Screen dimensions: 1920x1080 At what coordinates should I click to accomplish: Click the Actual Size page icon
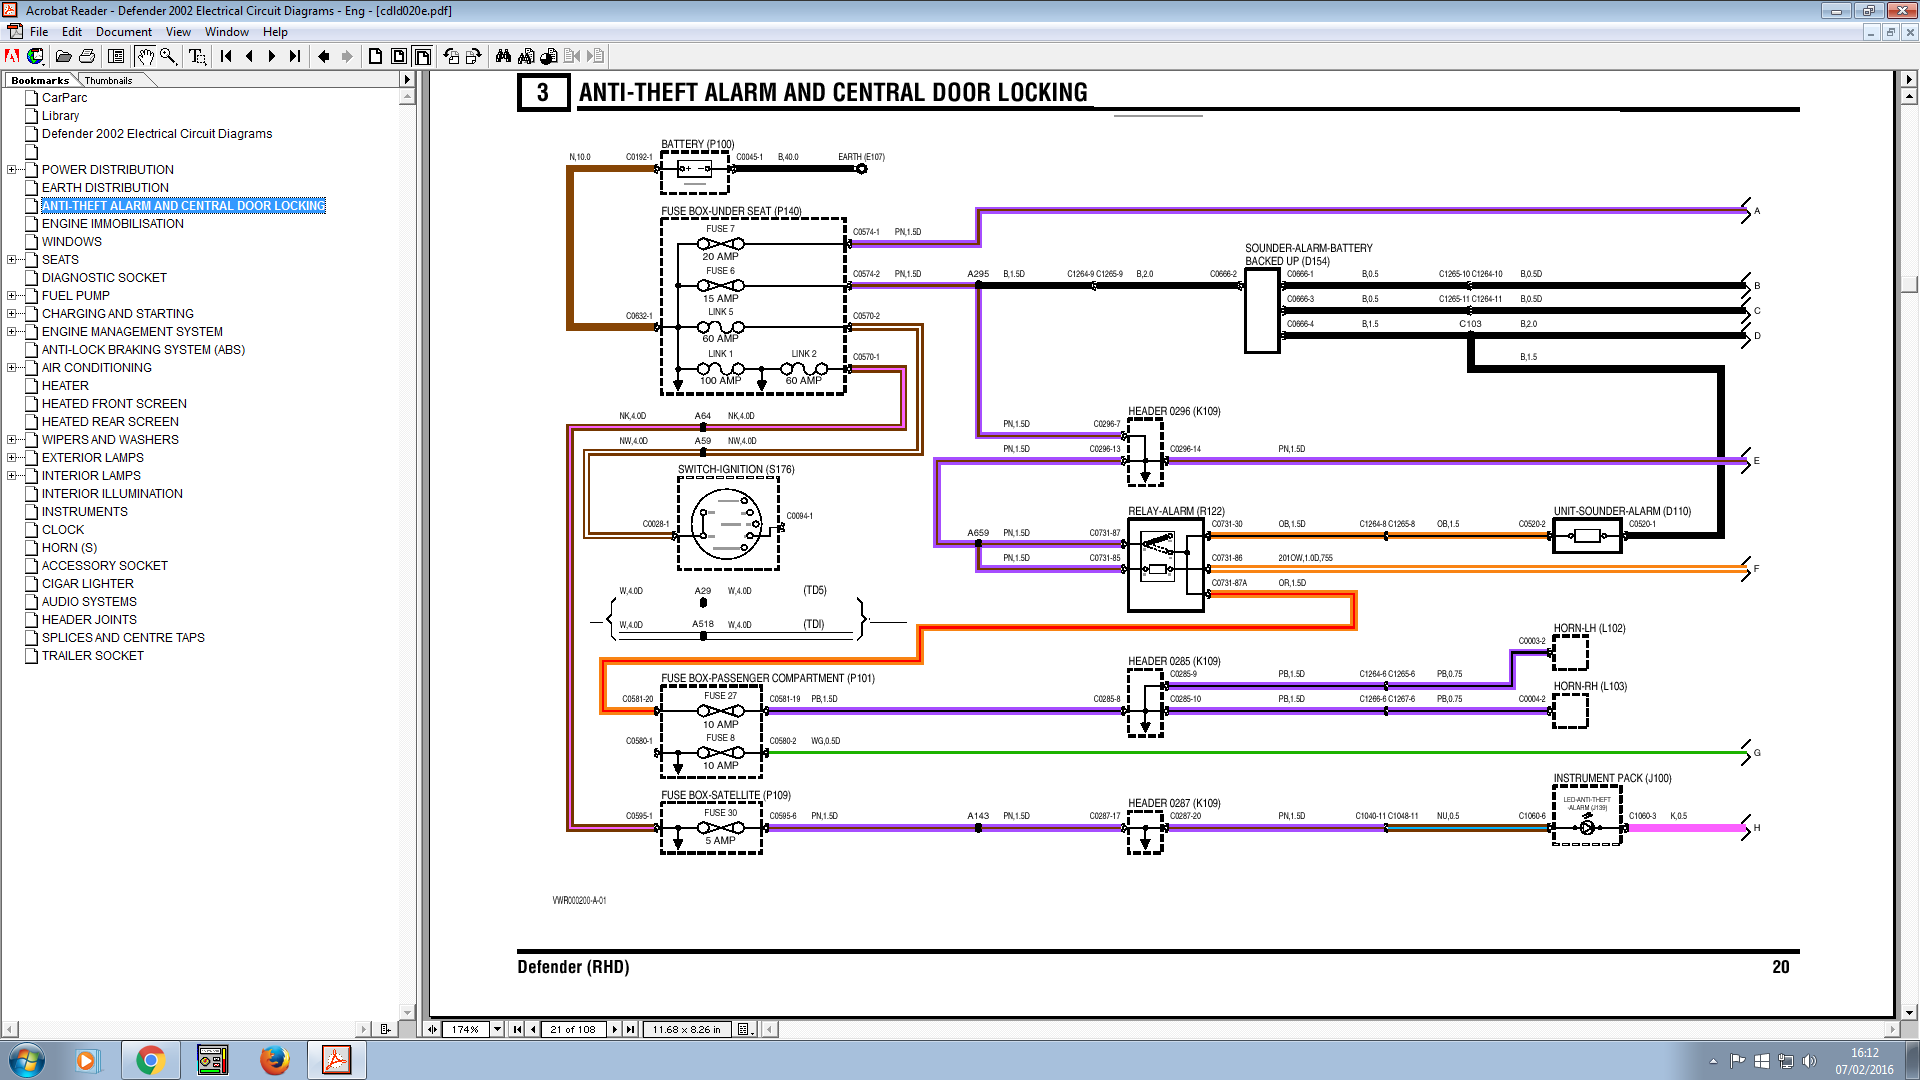pyautogui.click(x=376, y=56)
